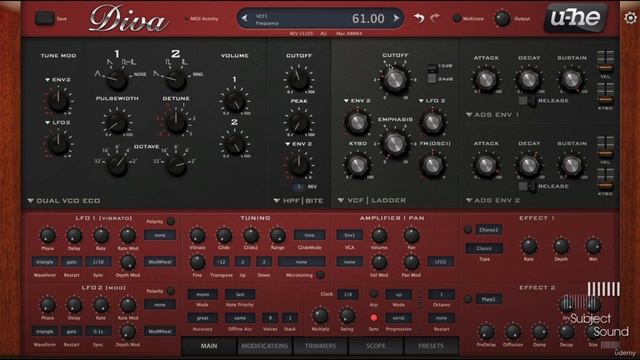
Task: Click the Effect 1 Classic Type selector
Action: [484, 248]
